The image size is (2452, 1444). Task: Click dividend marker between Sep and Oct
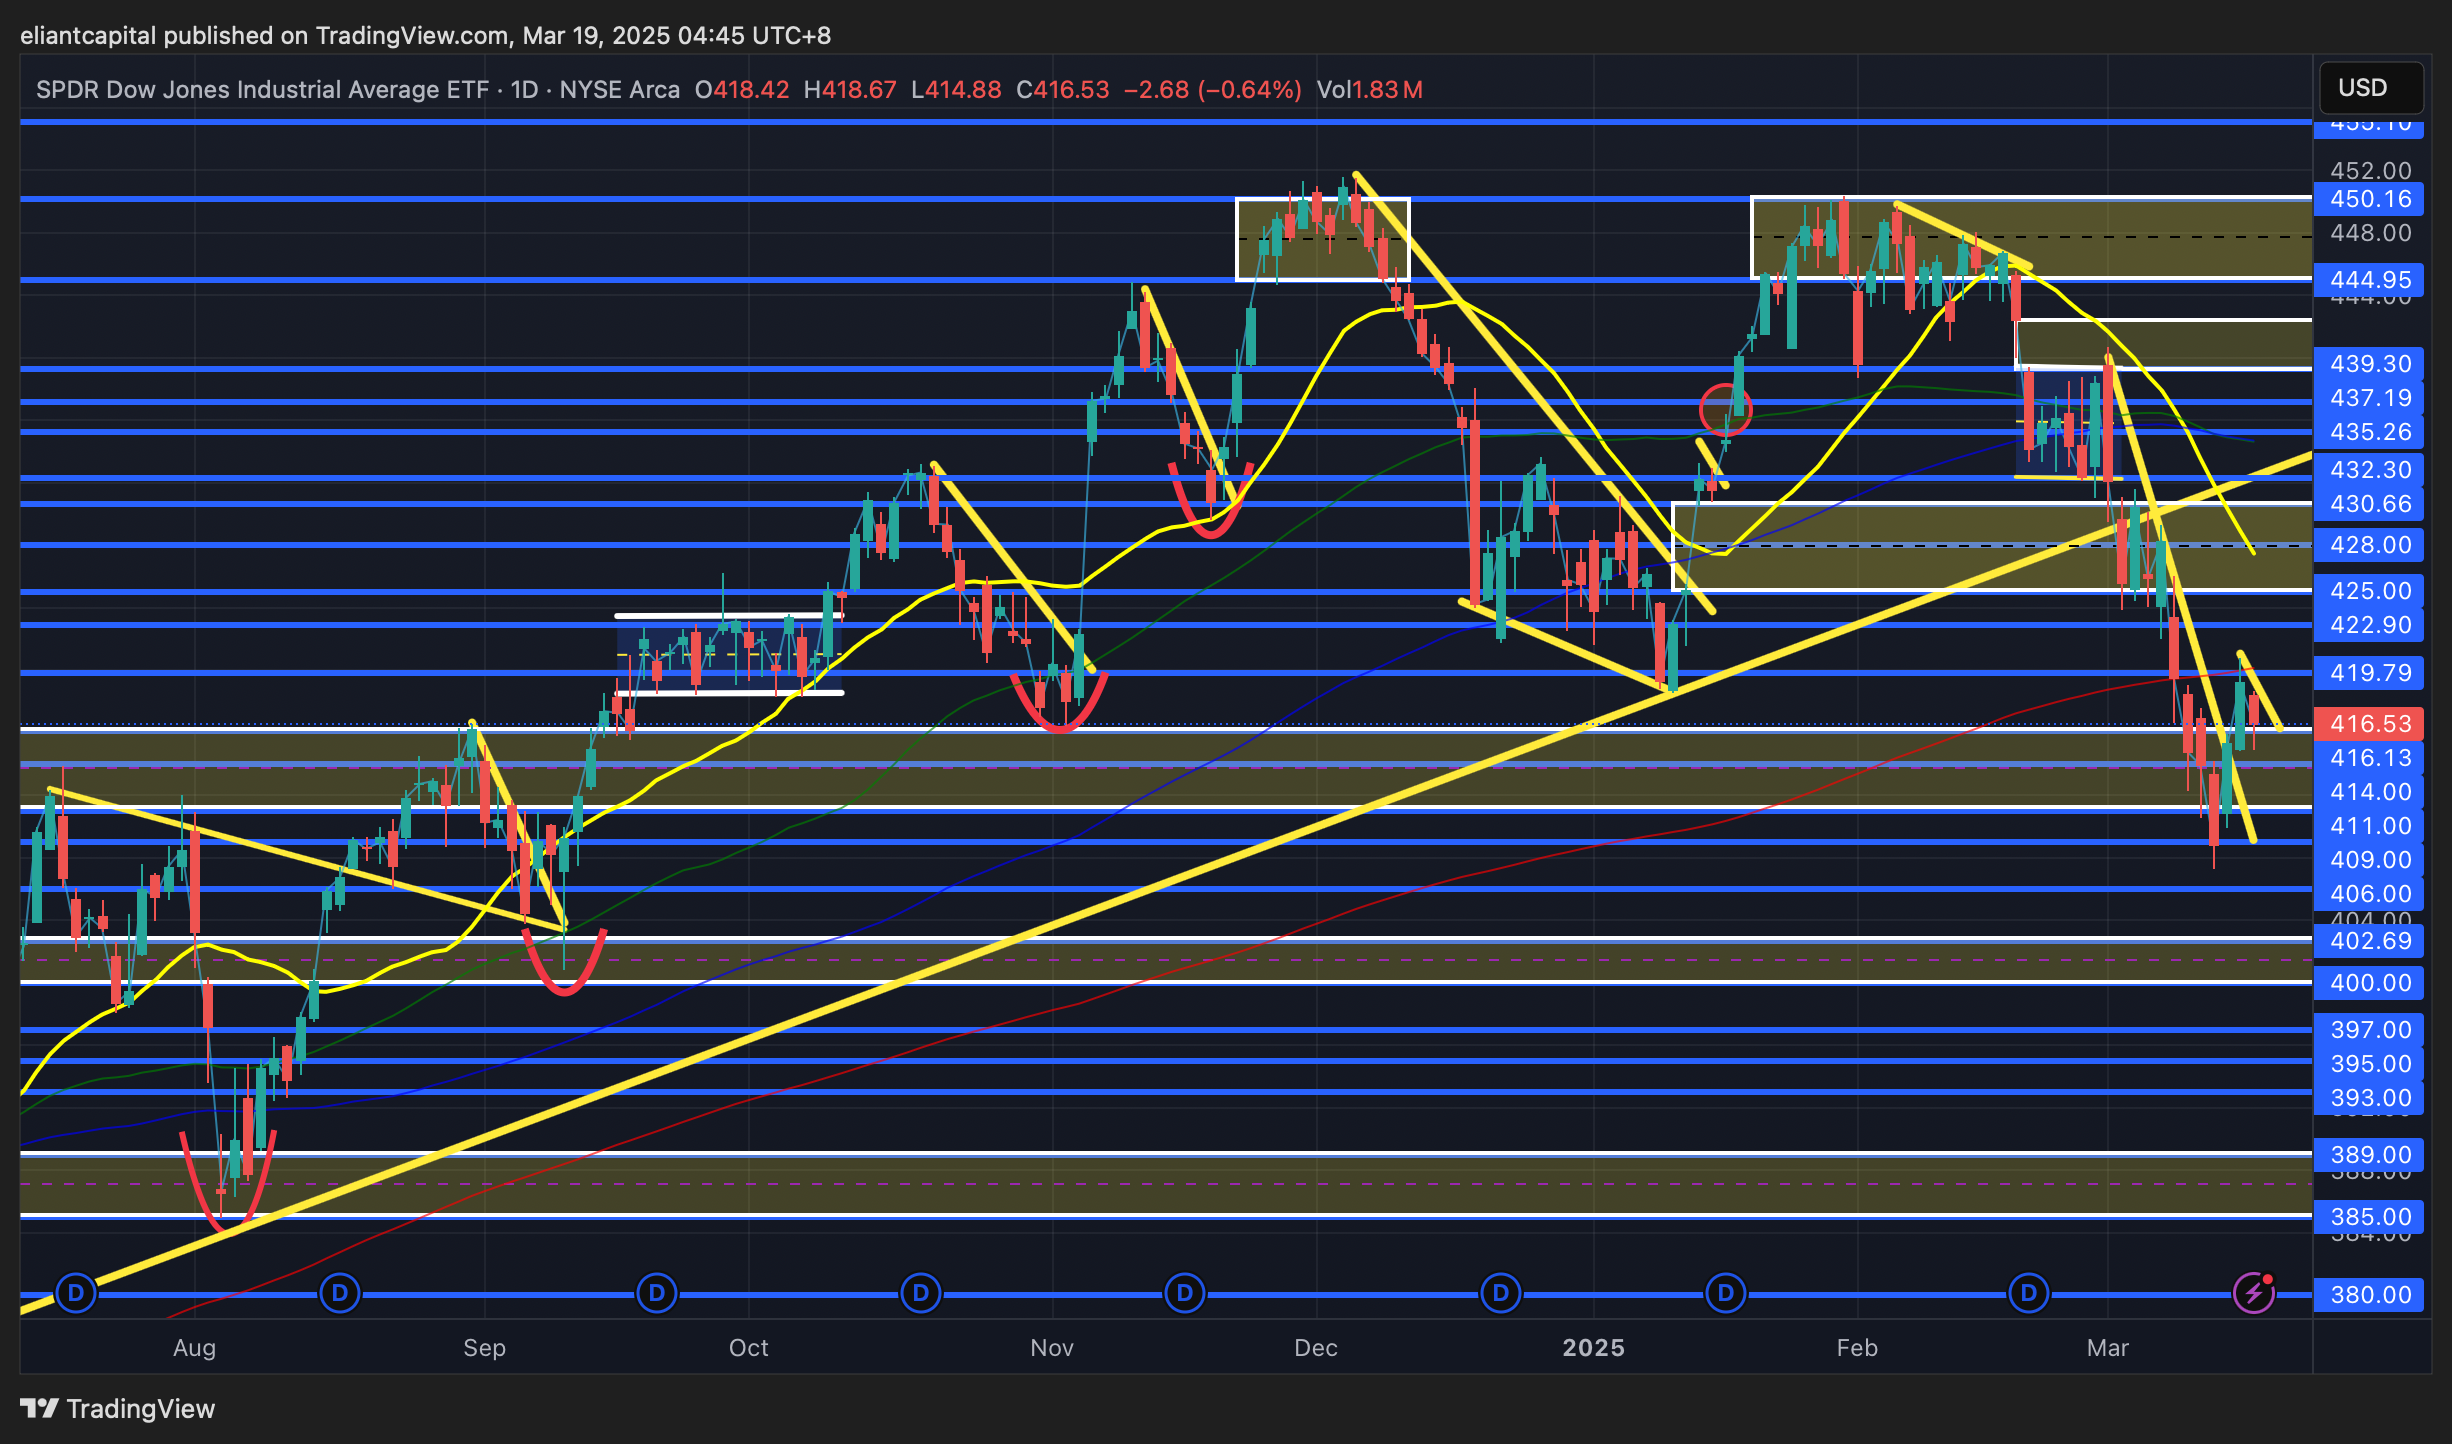pos(656,1293)
